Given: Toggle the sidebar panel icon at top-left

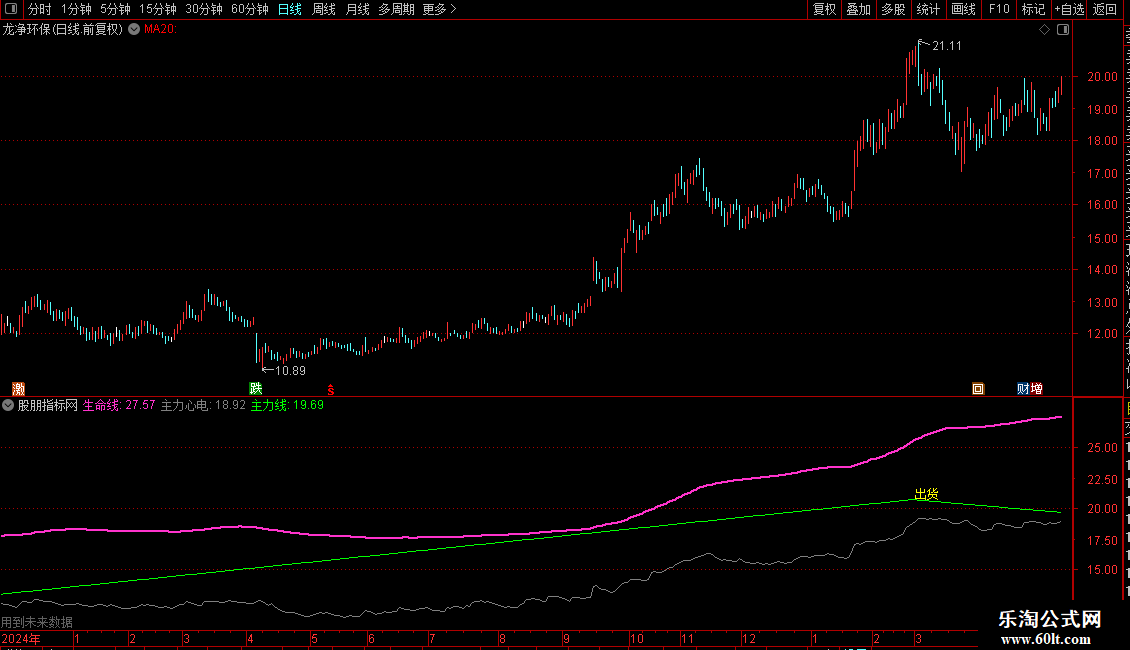Looking at the screenshot, I should coord(11,9).
